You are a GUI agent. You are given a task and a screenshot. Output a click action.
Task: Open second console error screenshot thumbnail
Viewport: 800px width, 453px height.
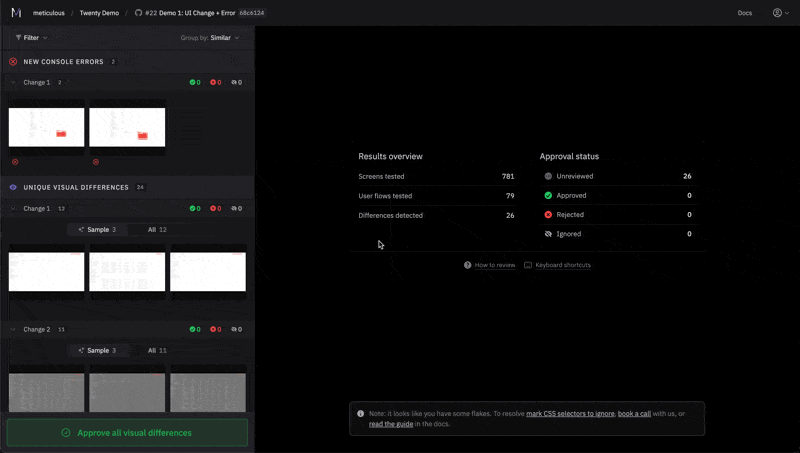click(127, 127)
